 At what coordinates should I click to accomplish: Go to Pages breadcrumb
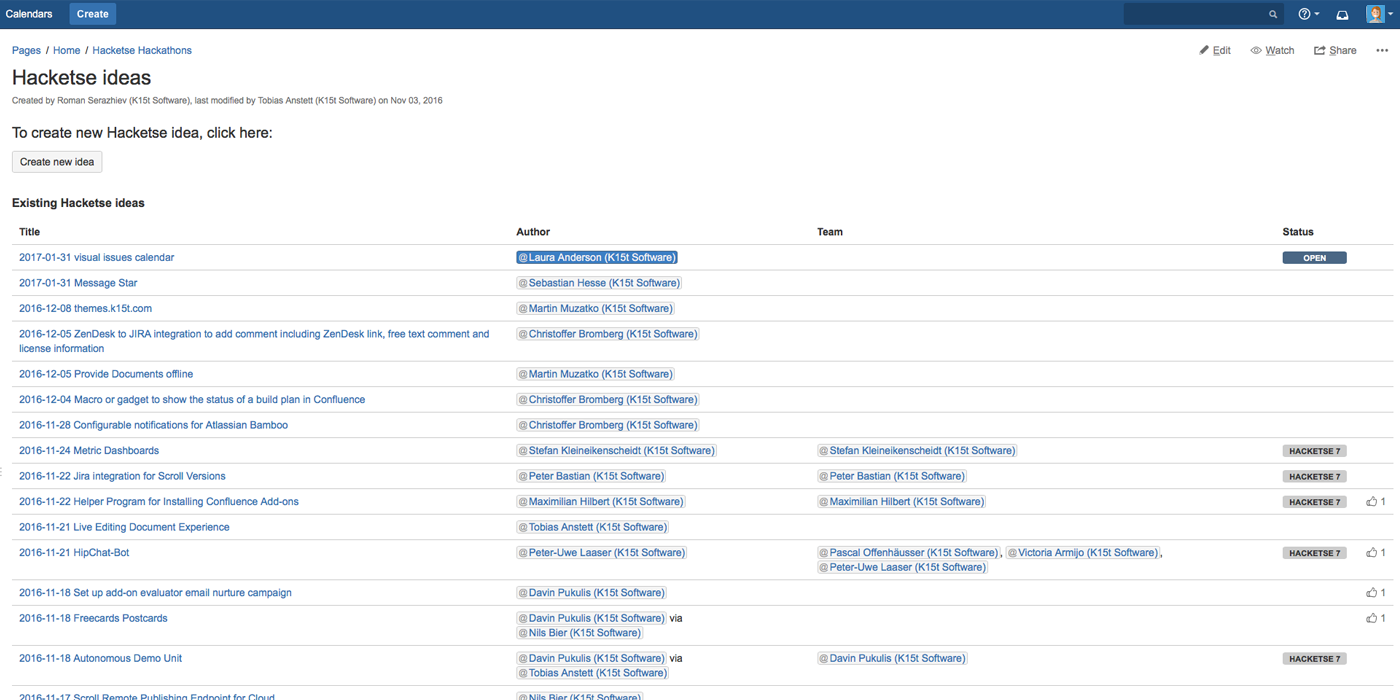click(26, 50)
